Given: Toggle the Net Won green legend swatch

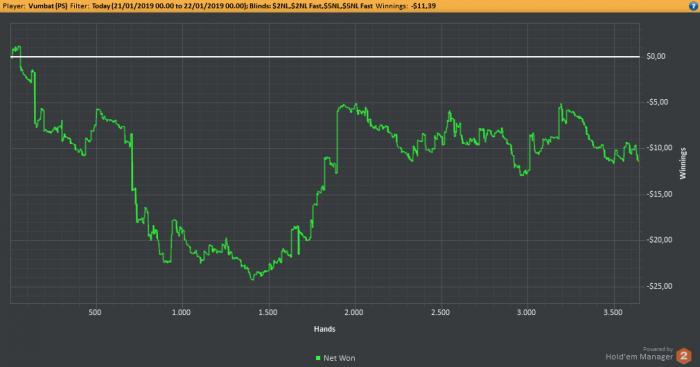Looking at the screenshot, I should pyautogui.click(x=318, y=358).
